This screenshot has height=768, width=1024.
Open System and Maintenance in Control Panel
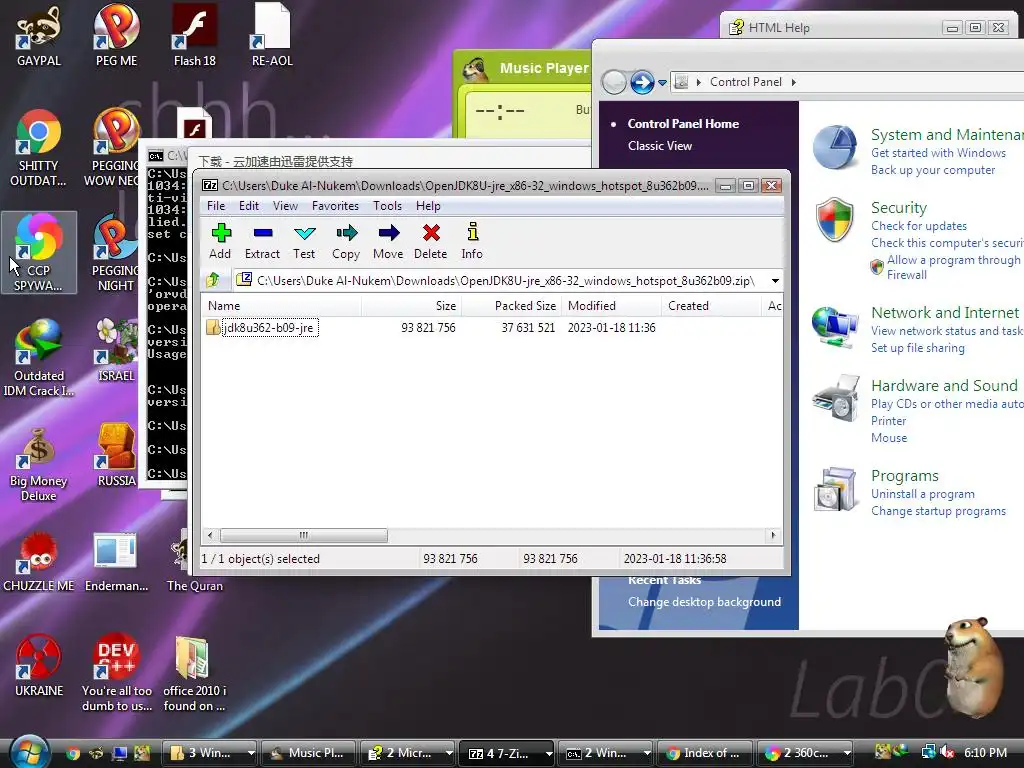click(x=947, y=135)
